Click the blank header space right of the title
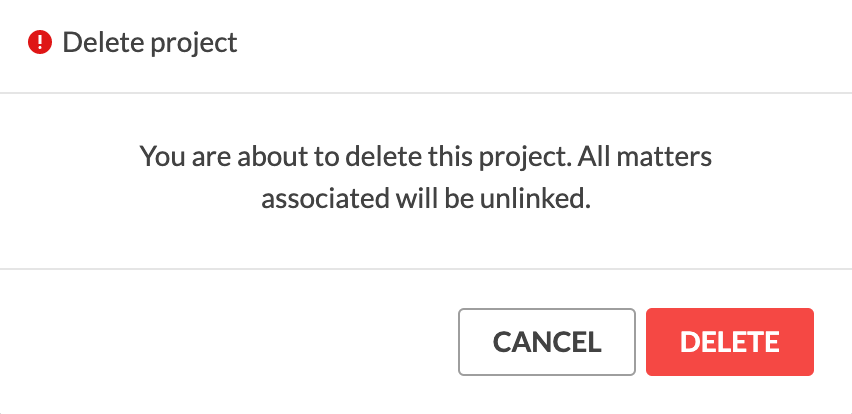The image size is (852, 414). 543,43
